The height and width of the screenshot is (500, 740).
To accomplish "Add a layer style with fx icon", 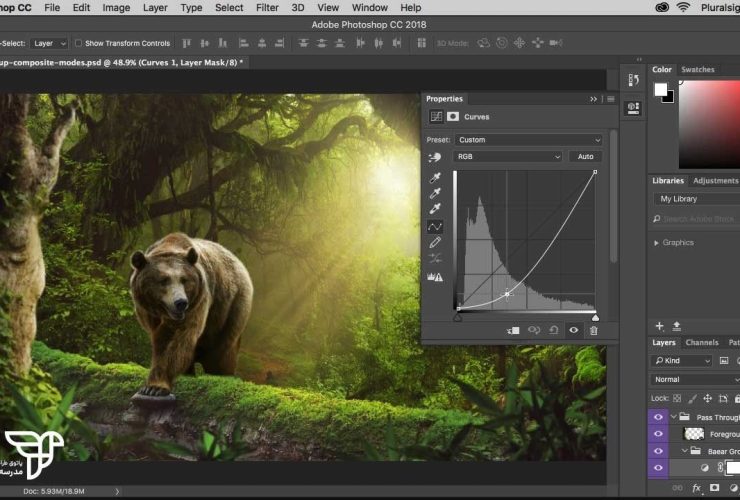I will [x=696, y=488].
